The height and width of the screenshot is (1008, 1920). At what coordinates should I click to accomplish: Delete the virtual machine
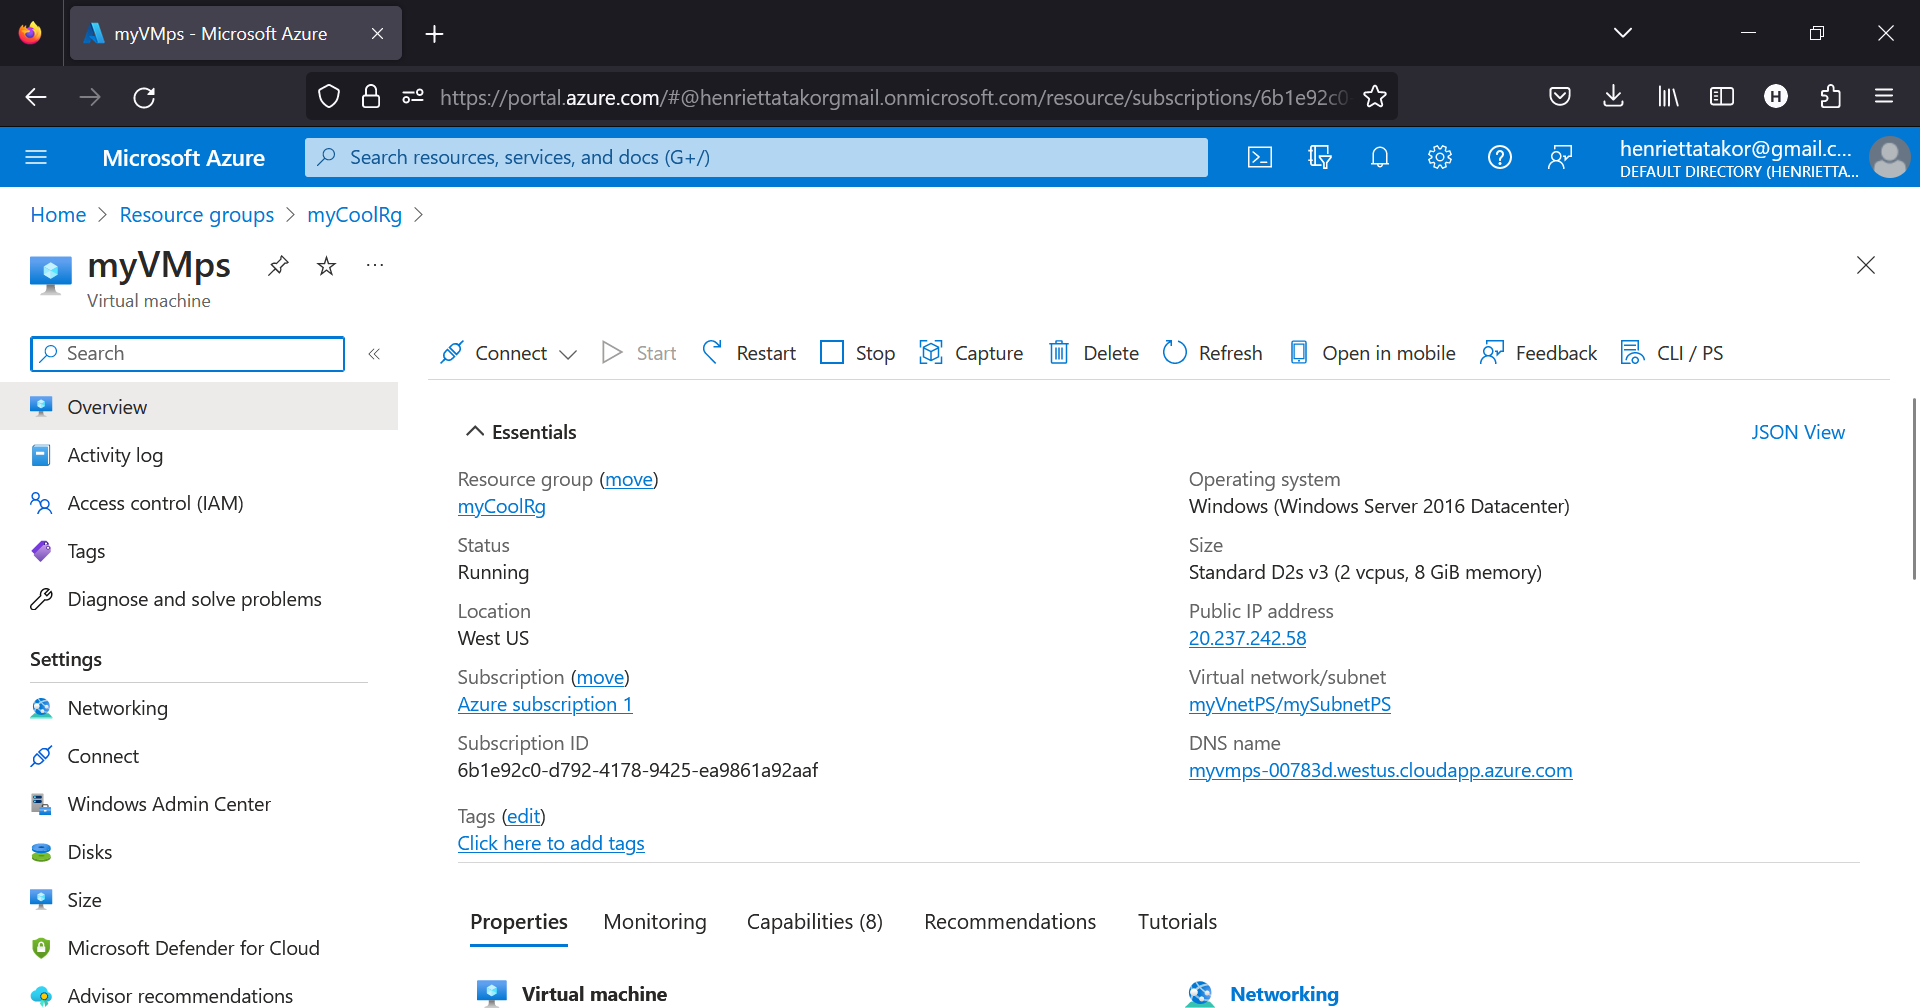pos(1093,353)
